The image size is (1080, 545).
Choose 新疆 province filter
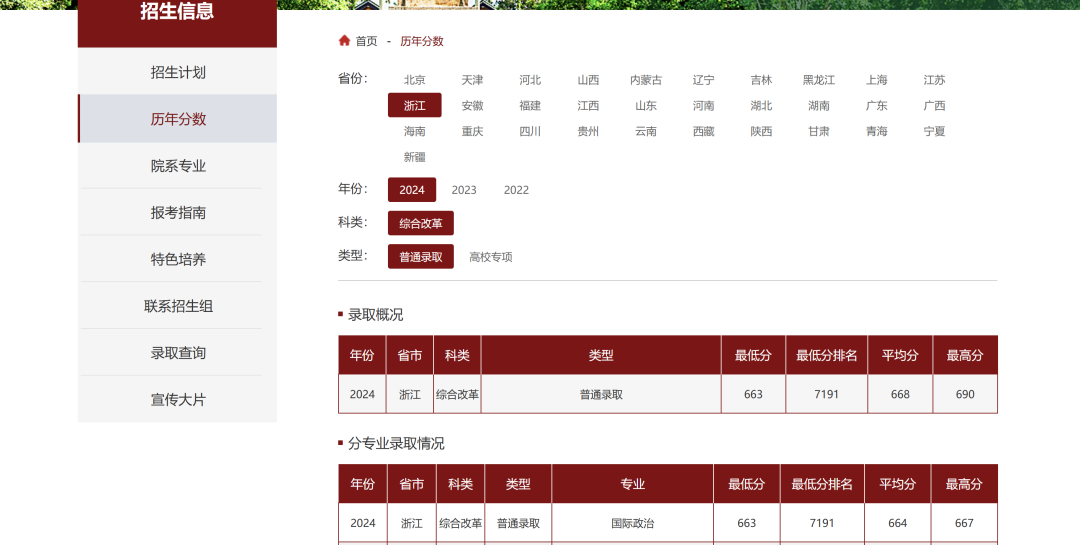tap(415, 157)
